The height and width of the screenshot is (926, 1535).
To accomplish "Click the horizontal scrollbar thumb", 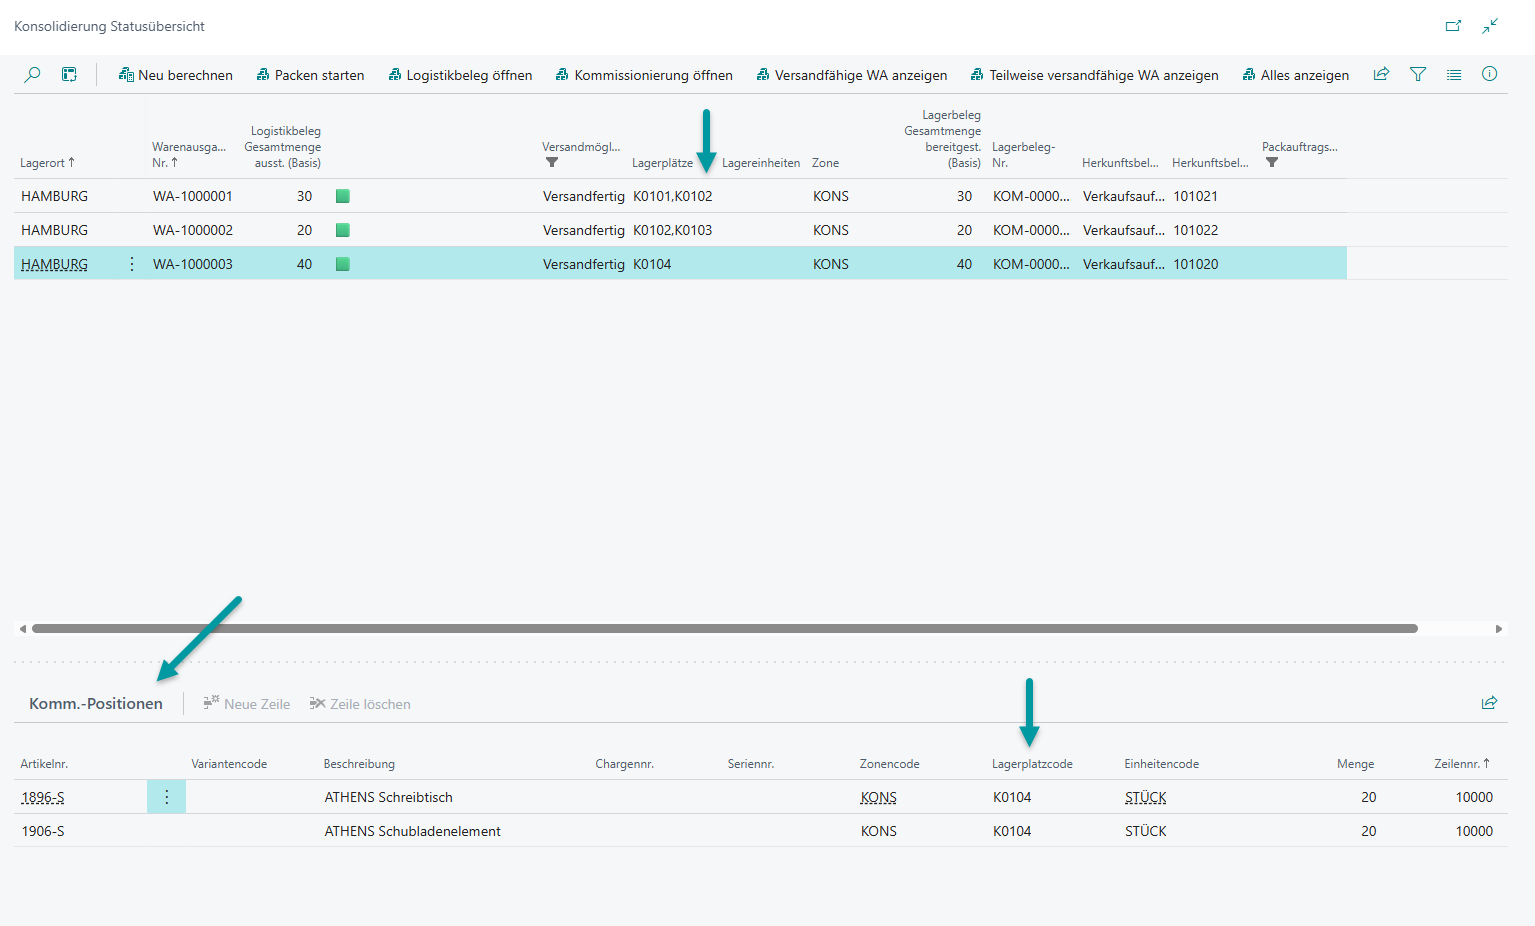I will [x=725, y=629].
